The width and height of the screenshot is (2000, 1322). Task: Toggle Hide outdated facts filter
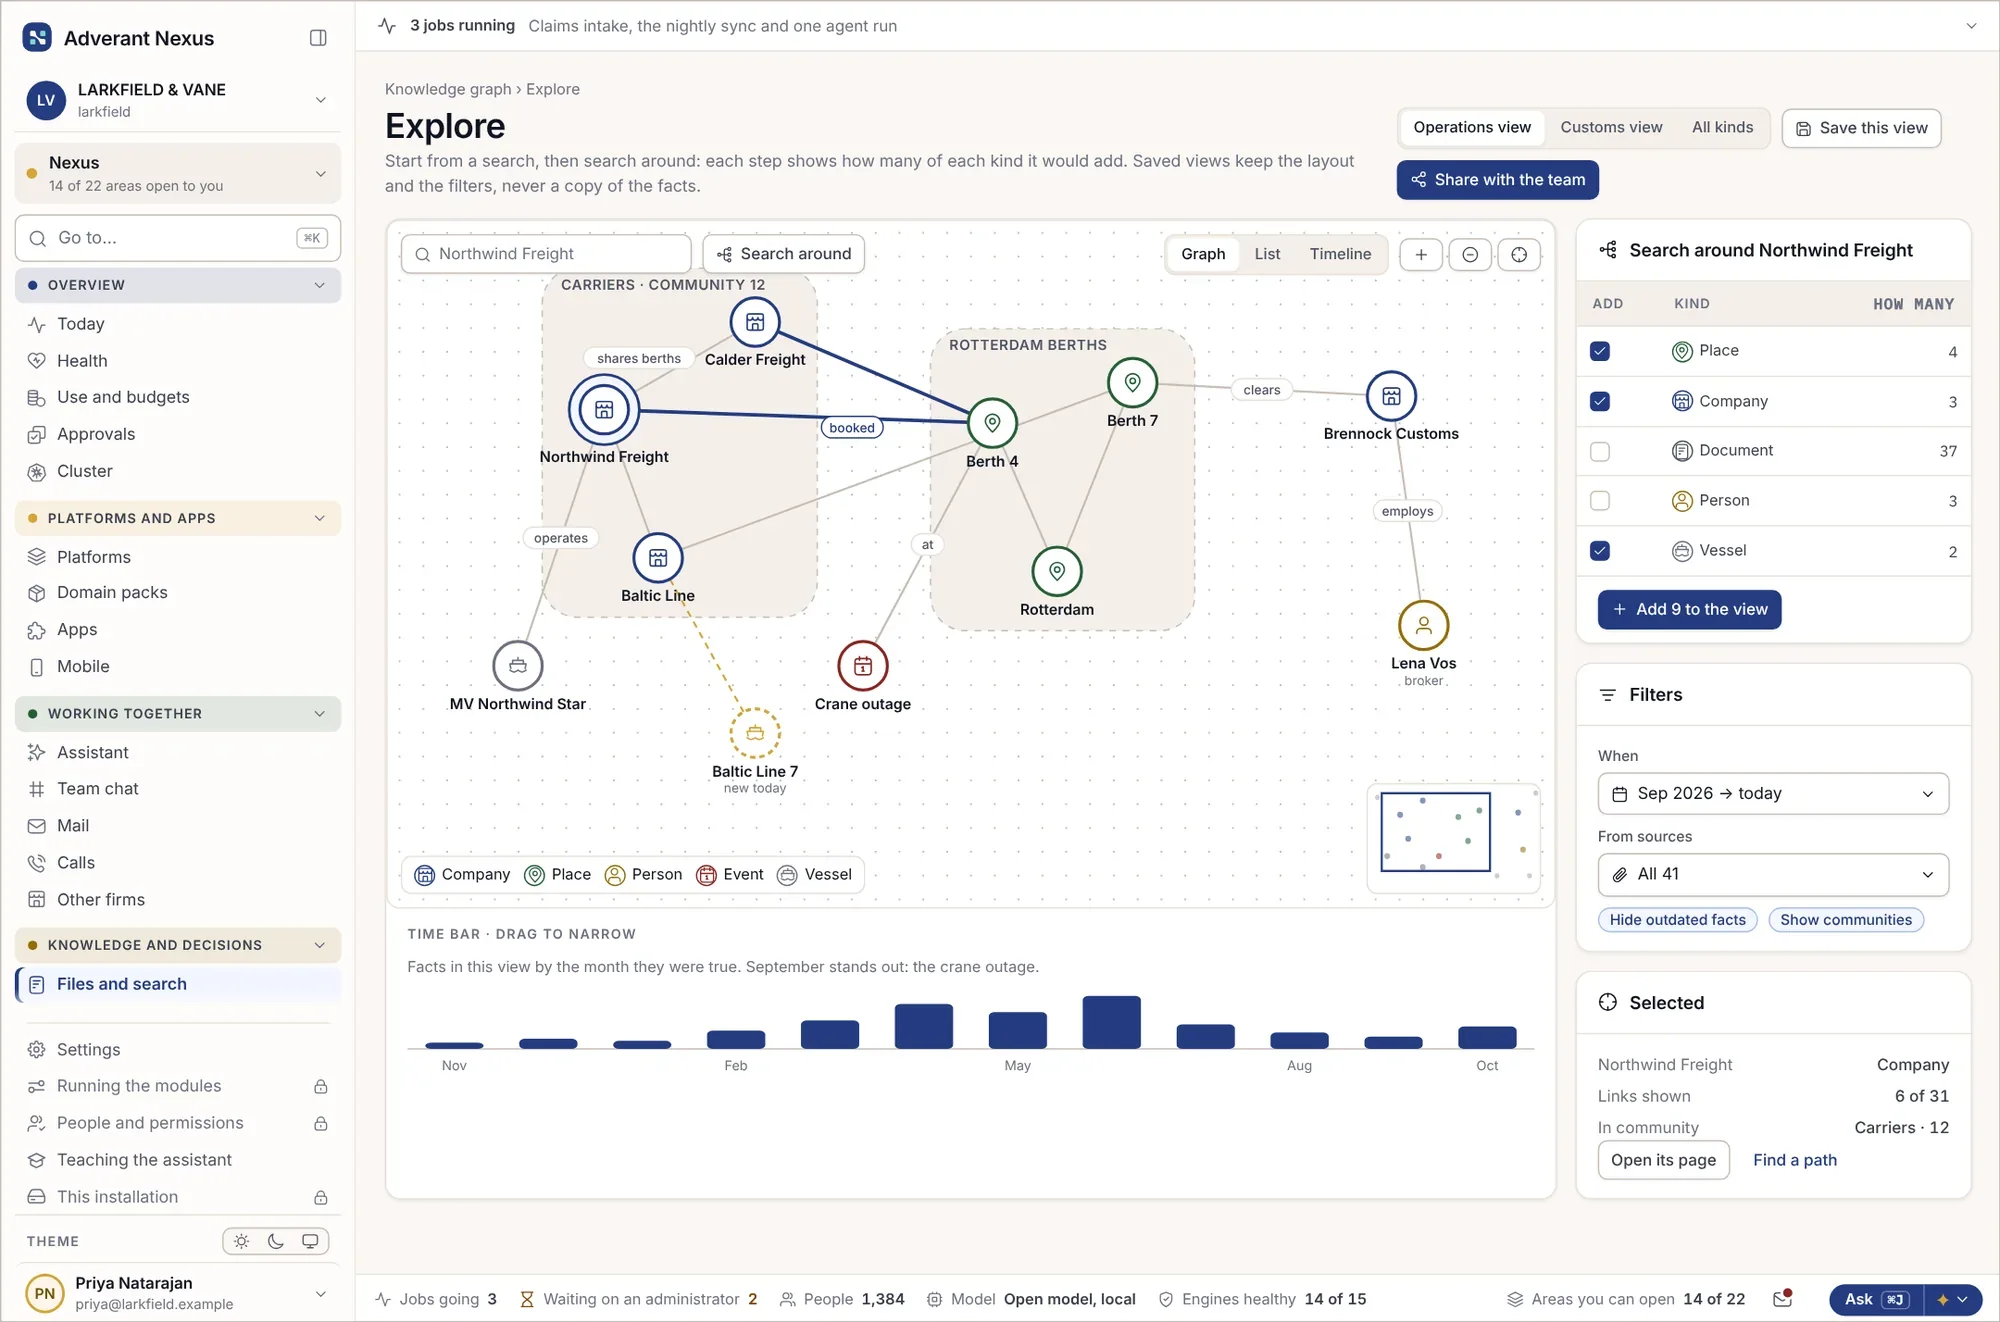[1677, 920]
